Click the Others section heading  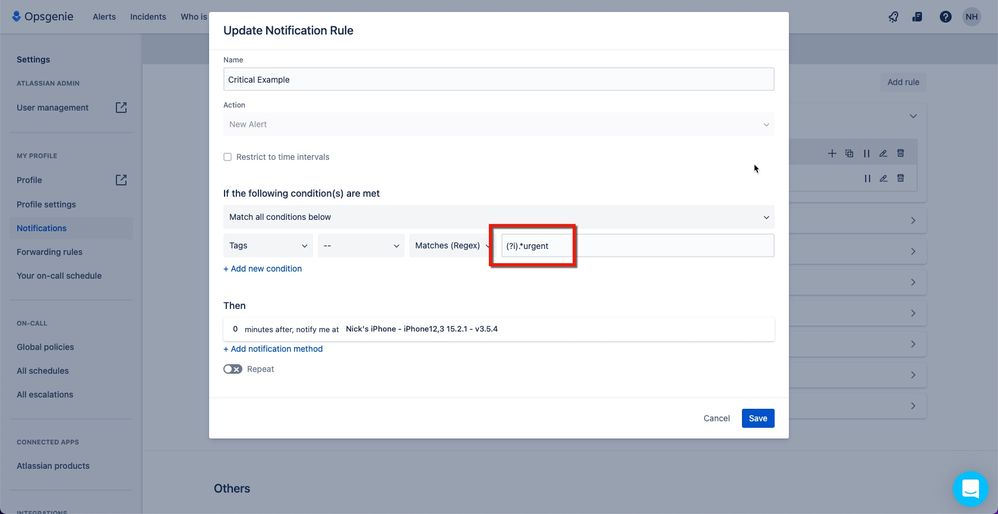point(232,488)
